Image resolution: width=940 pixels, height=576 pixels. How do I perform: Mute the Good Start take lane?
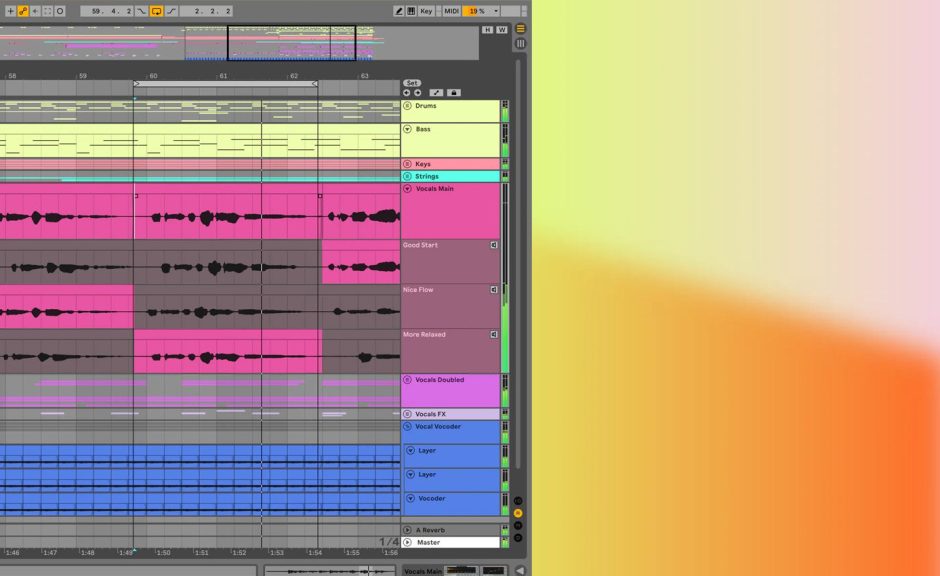[x=493, y=245]
